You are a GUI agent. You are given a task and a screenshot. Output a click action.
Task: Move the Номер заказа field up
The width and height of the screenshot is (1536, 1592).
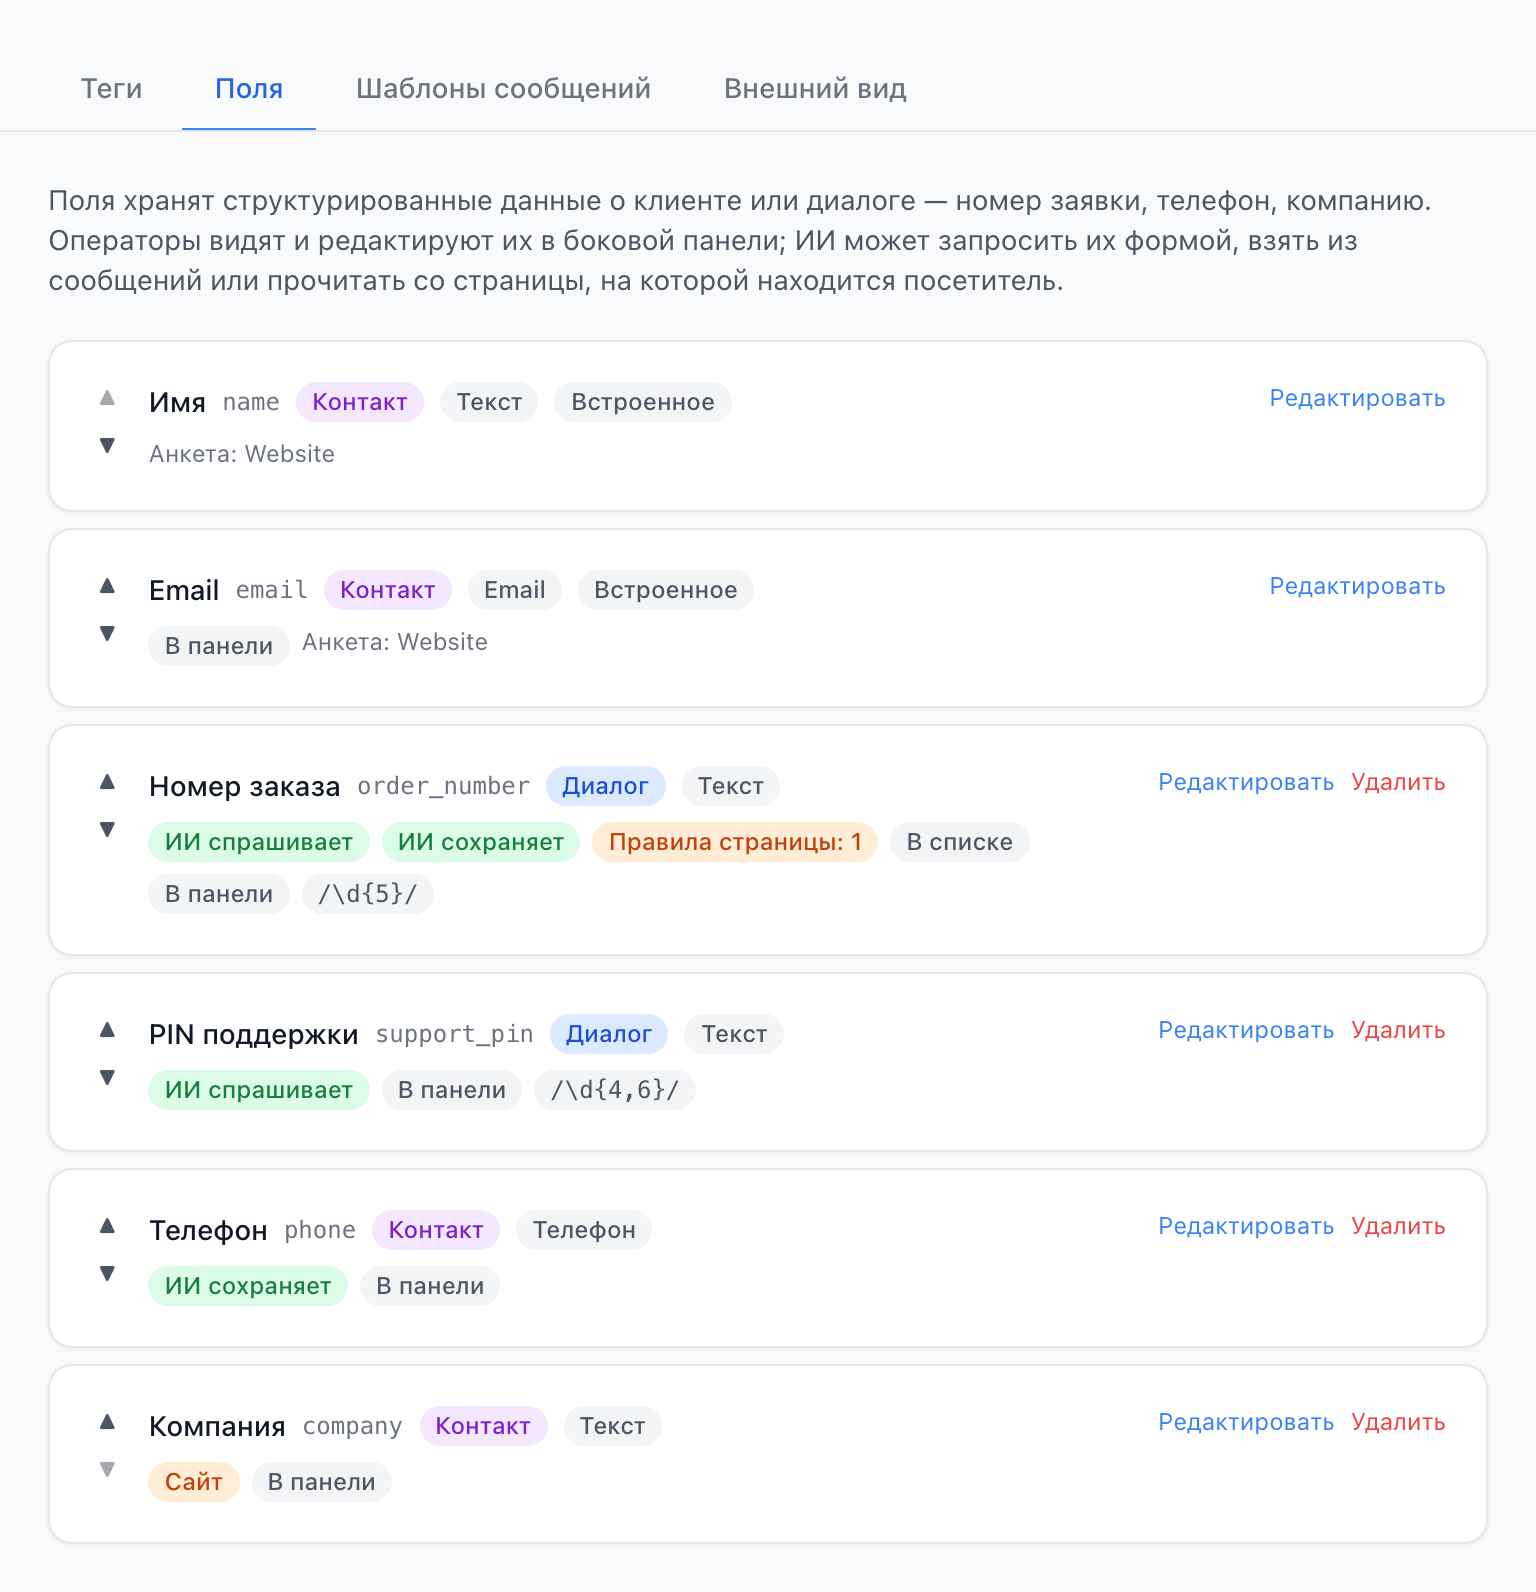coord(107,782)
